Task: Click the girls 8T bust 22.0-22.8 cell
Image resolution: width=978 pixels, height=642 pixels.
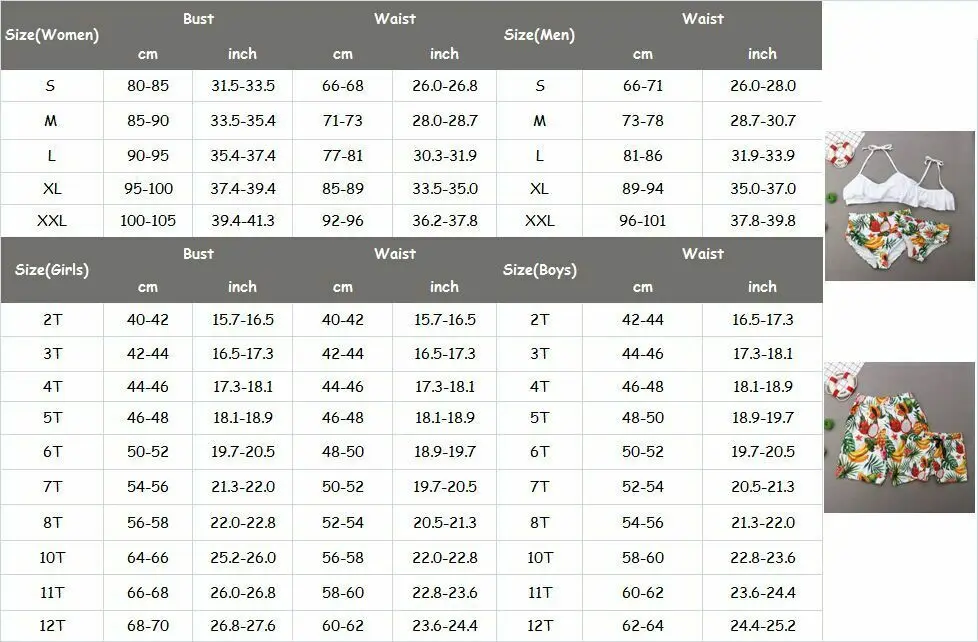Action: [x=243, y=523]
